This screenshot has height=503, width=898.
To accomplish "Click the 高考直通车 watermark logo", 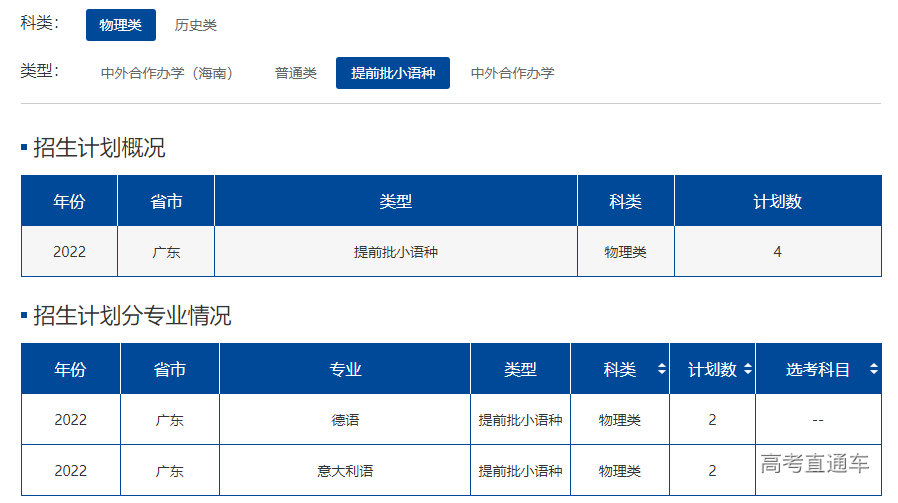I will [x=814, y=464].
